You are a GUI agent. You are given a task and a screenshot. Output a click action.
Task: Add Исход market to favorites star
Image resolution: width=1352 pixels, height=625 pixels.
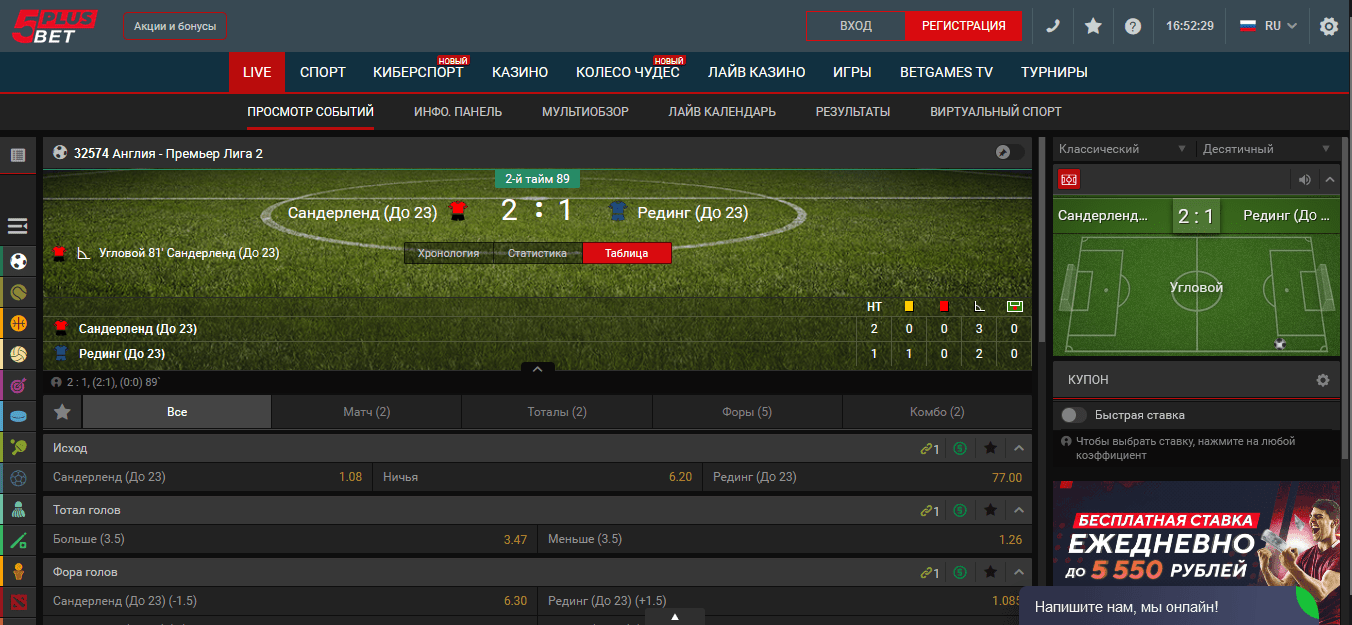990,448
